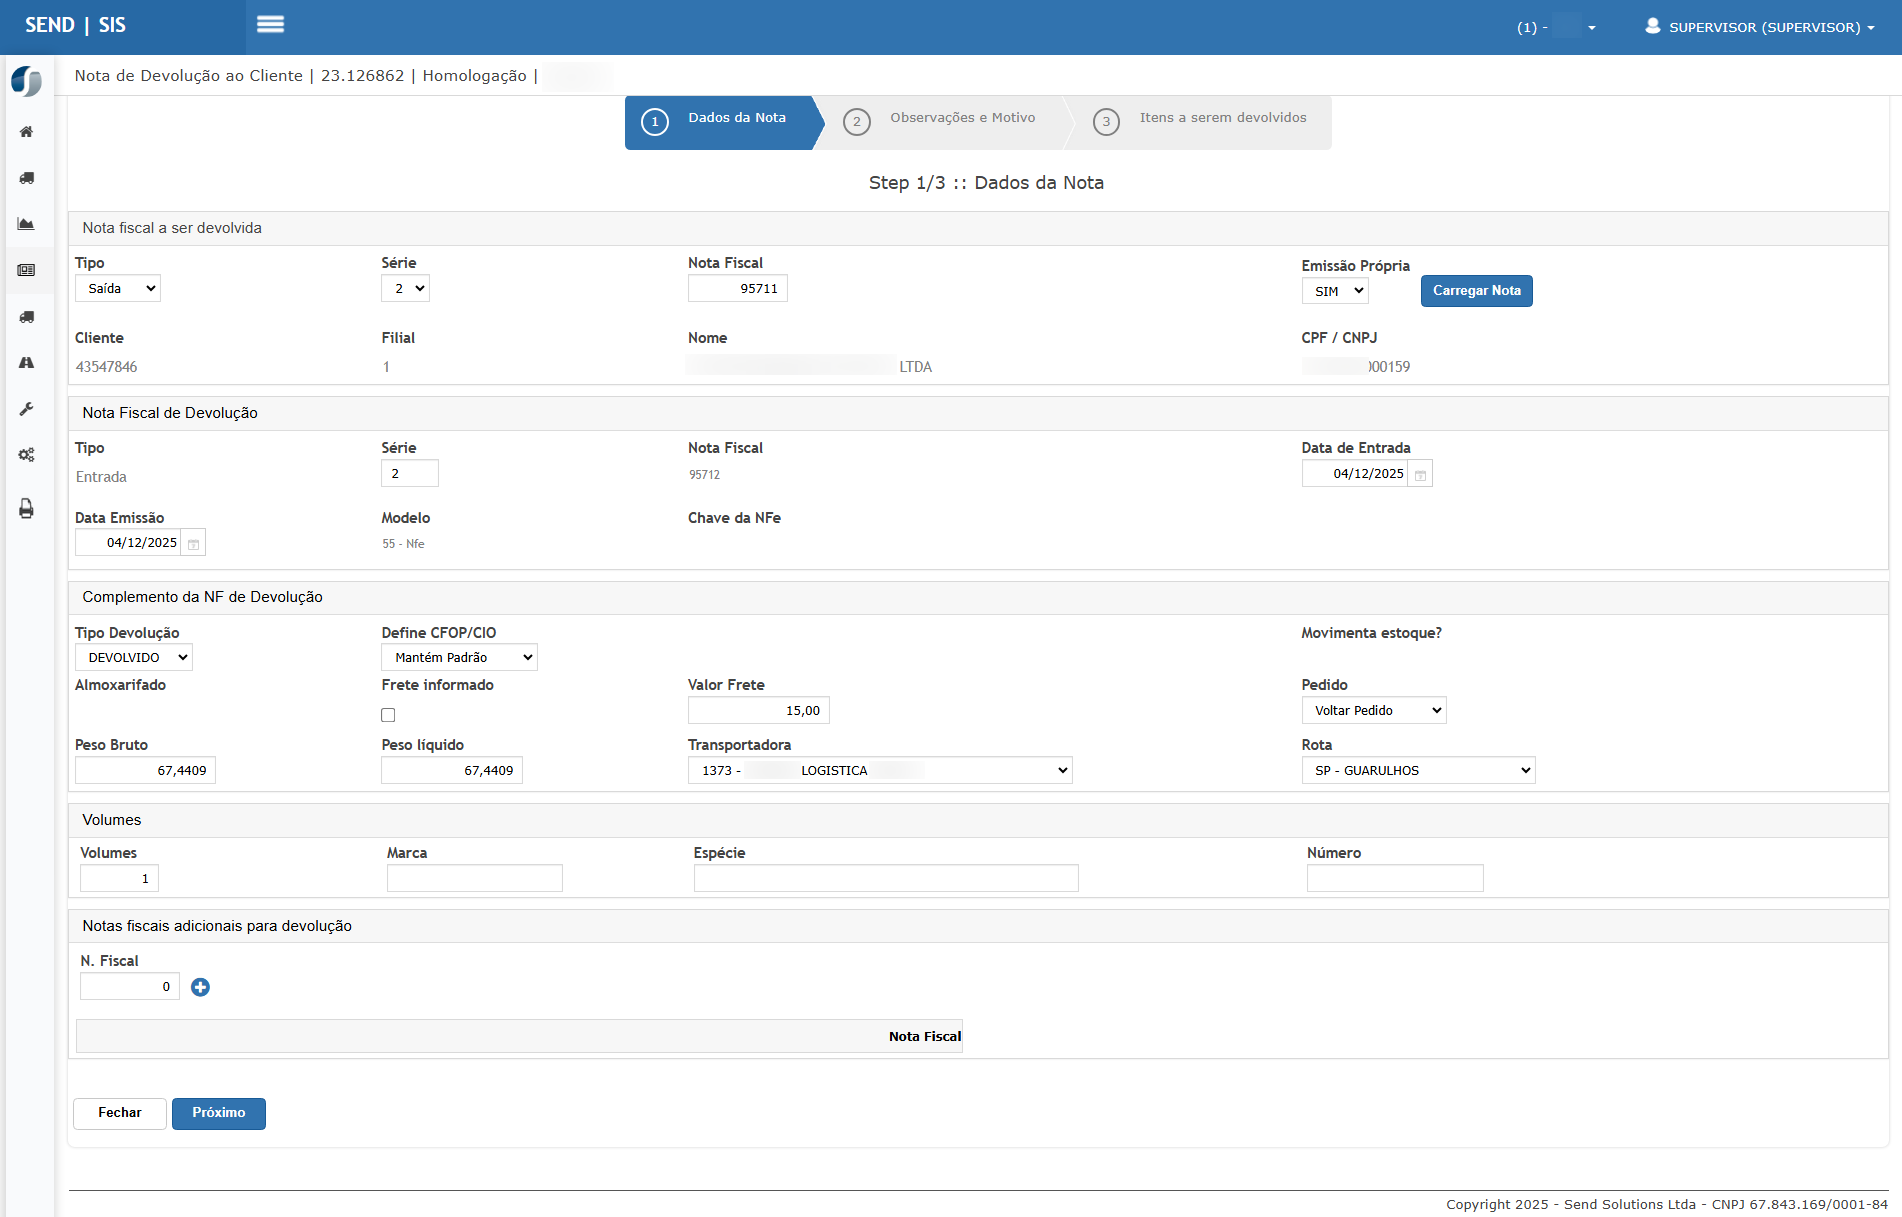This screenshot has width=1902, height=1217.
Task: Click the printer icon in sidebar
Action: [x=27, y=509]
